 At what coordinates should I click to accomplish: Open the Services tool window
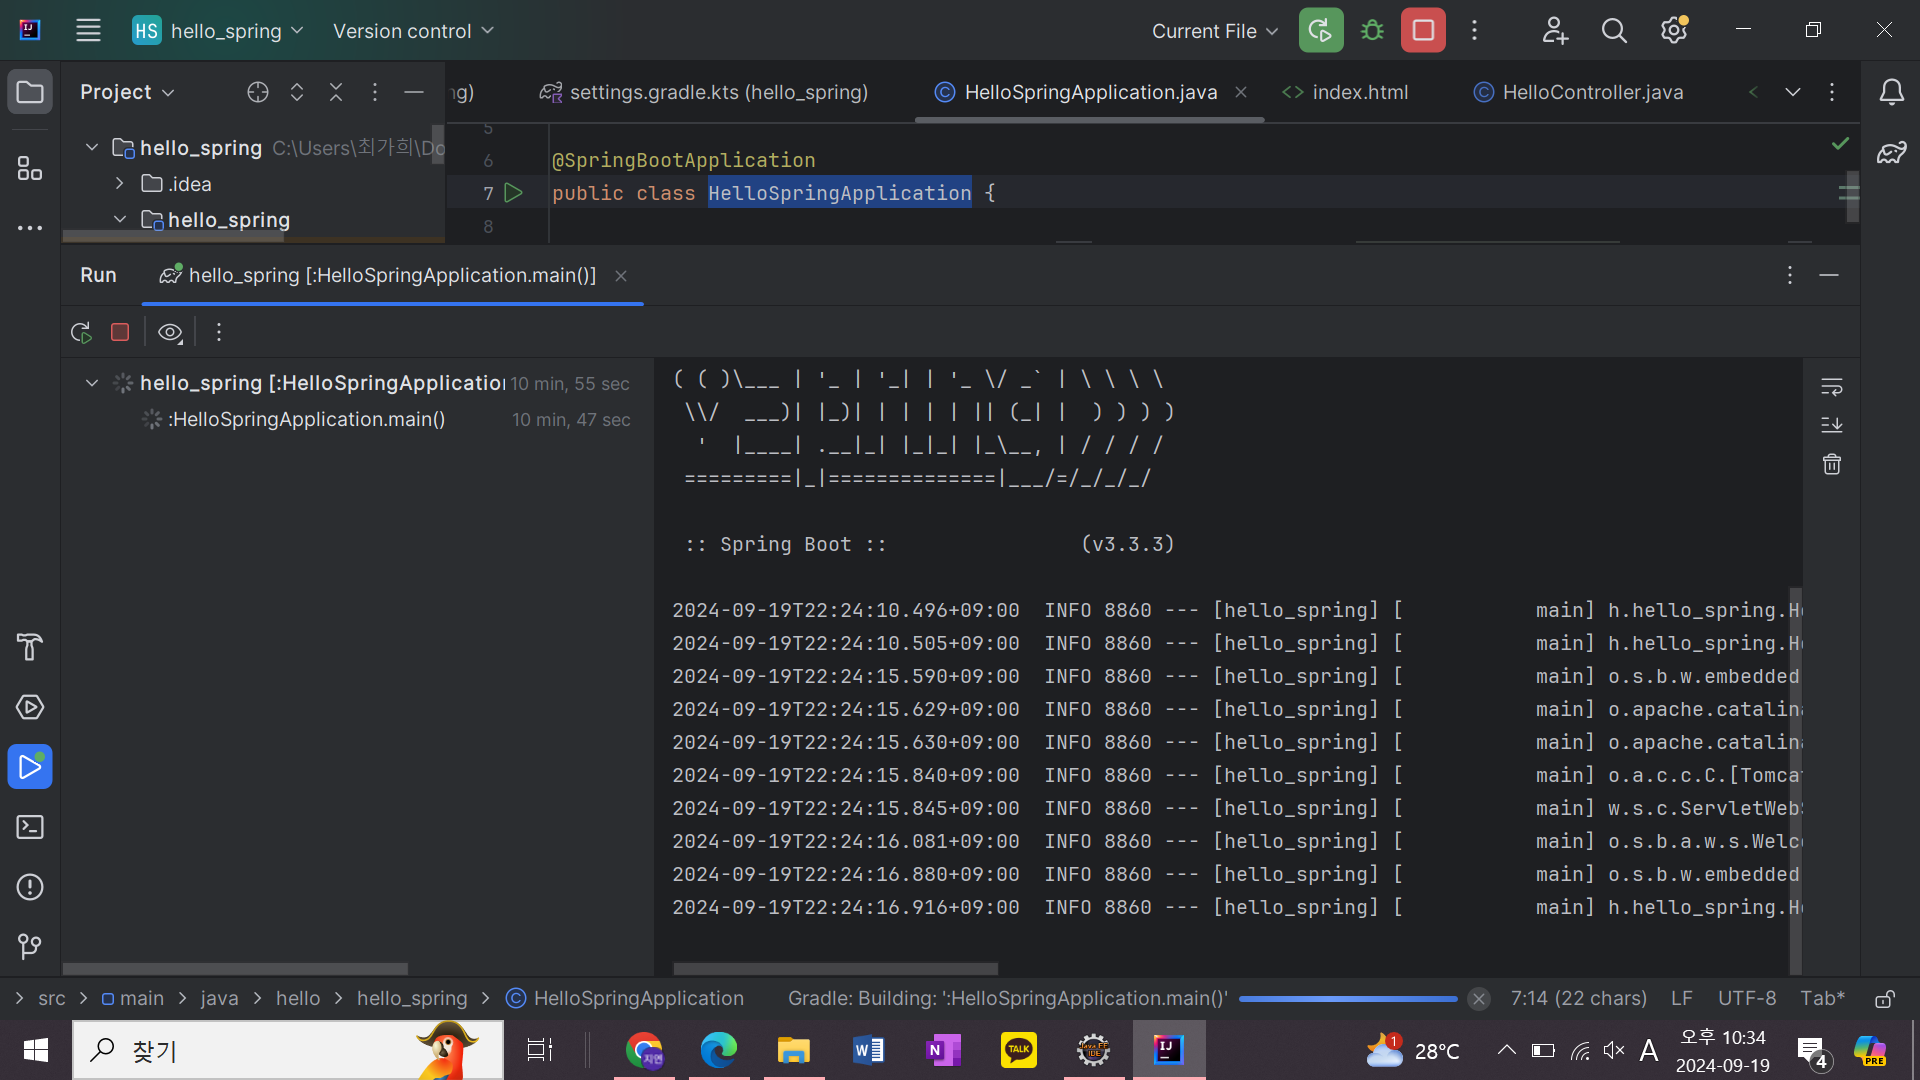[30, 707]
